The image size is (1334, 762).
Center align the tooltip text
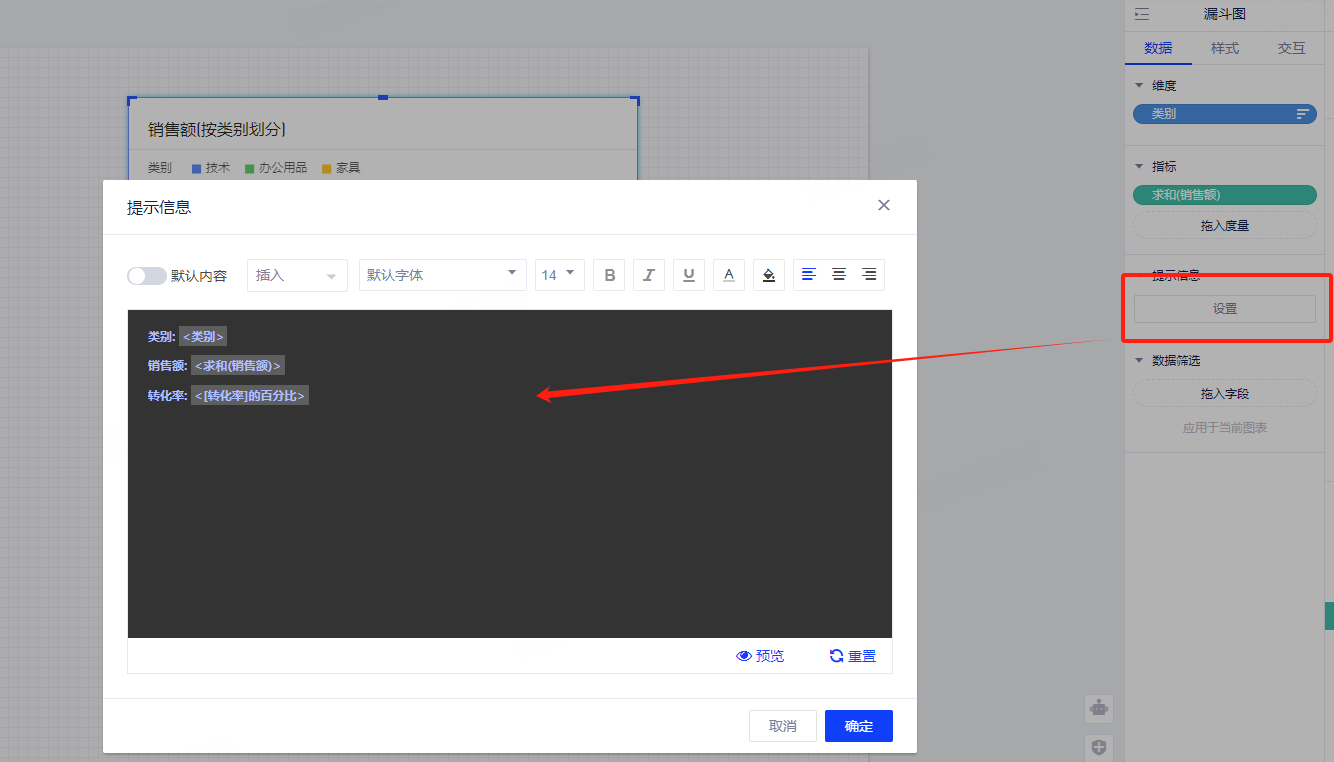click(839, 275)
